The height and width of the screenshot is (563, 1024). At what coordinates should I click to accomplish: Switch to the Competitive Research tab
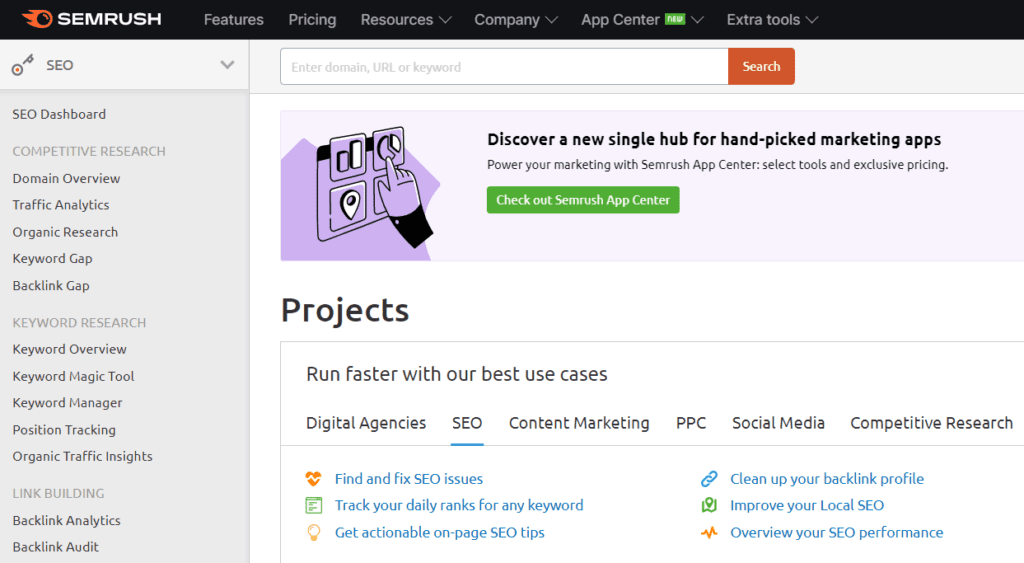pyautogui.click(x=931, y=423)
